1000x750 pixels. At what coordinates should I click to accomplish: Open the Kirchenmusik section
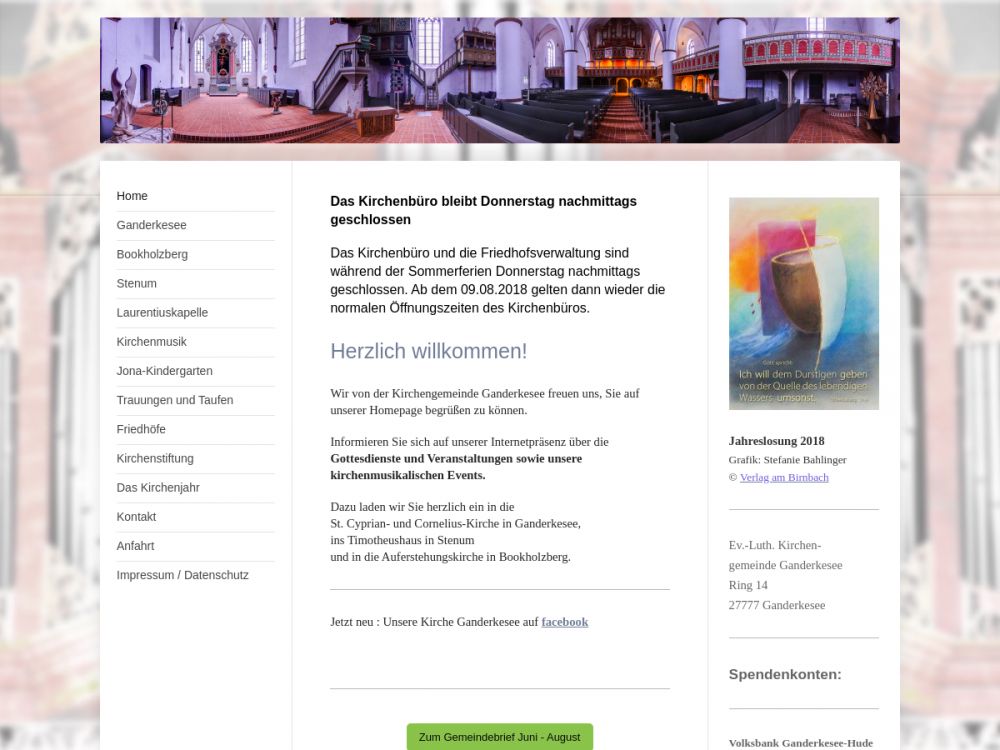pyautogui.click(x=151, y=341)
